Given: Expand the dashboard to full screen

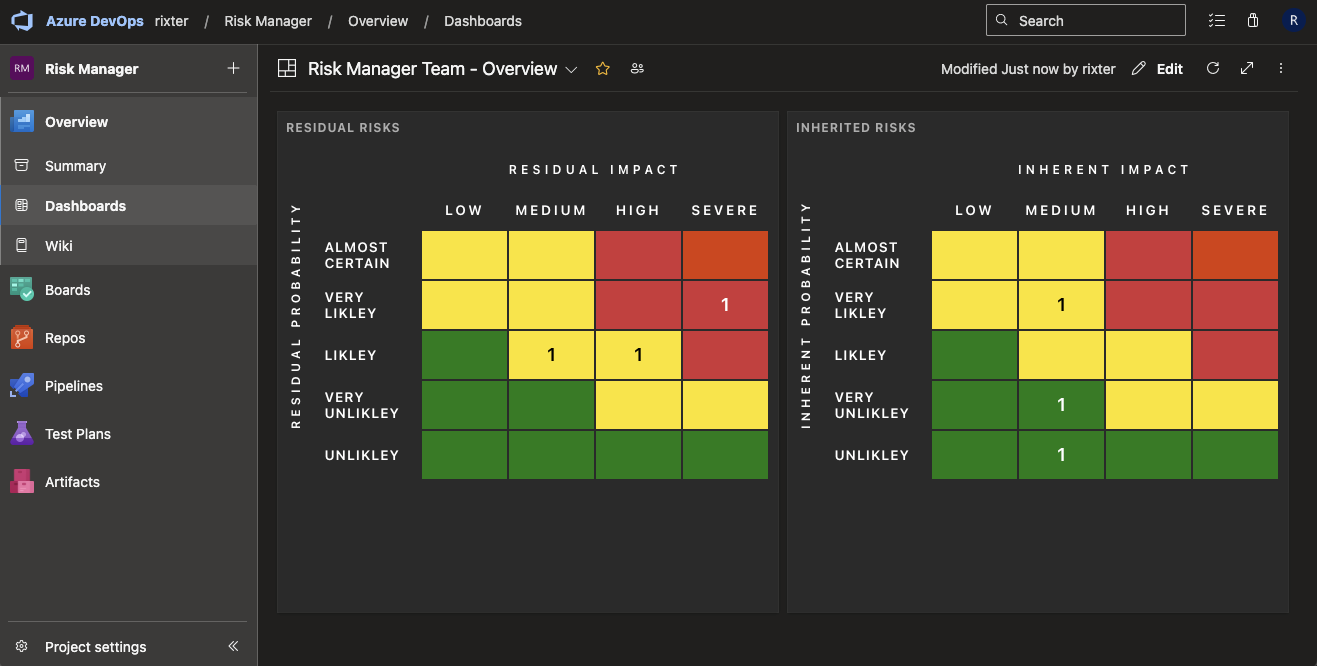Looking at the screenshot, I should (x=1246, y=68).
